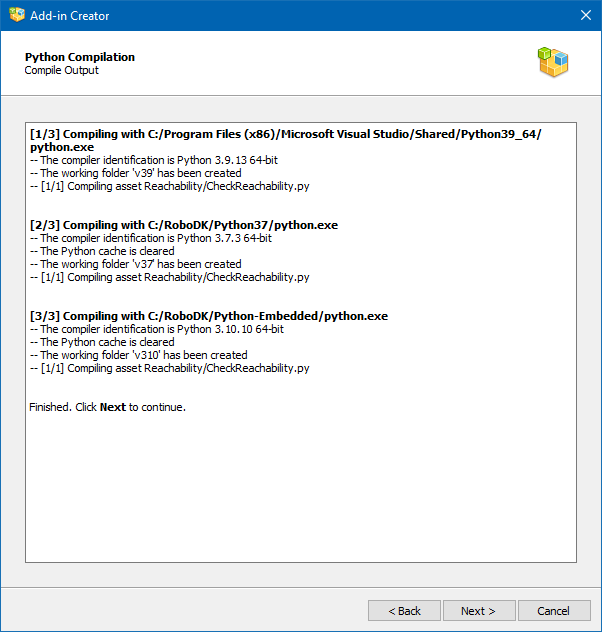This screenshot has height=632, width=602.
Task: Click the Python Compilation heading
Action: click(80, 57)
